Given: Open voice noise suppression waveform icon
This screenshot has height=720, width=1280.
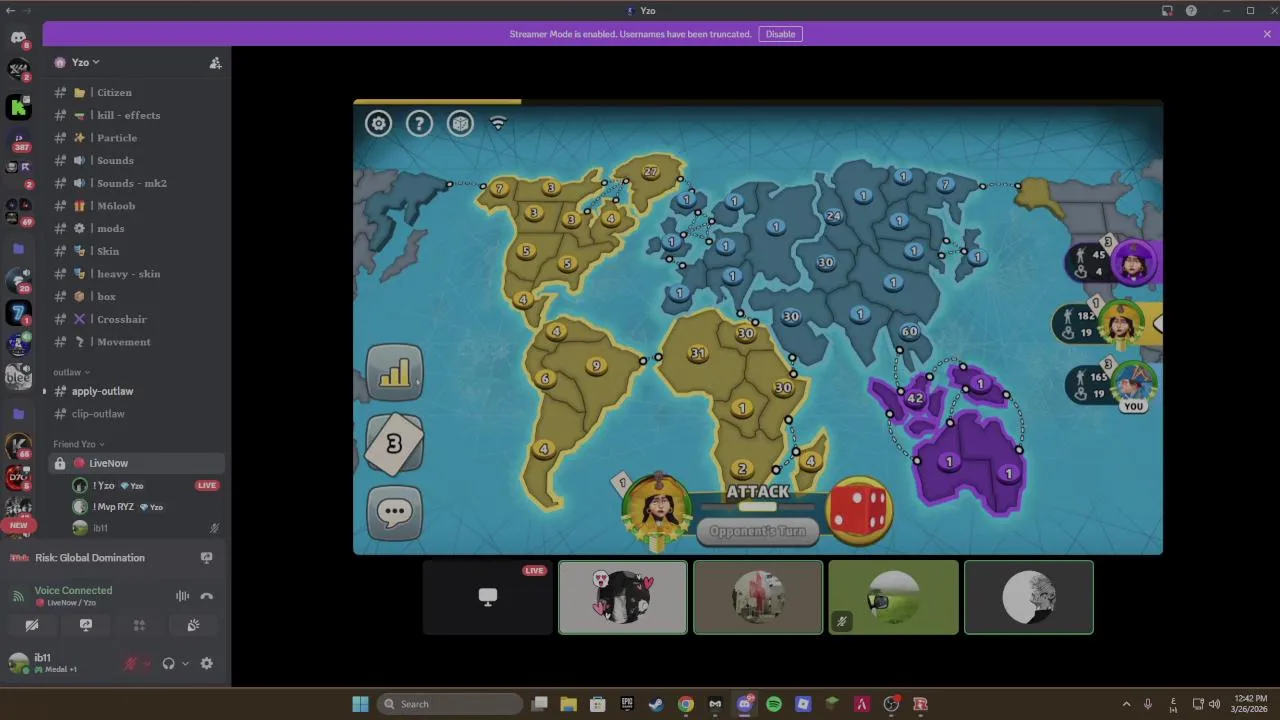Looking at the screenshot, I should [182, 596].
